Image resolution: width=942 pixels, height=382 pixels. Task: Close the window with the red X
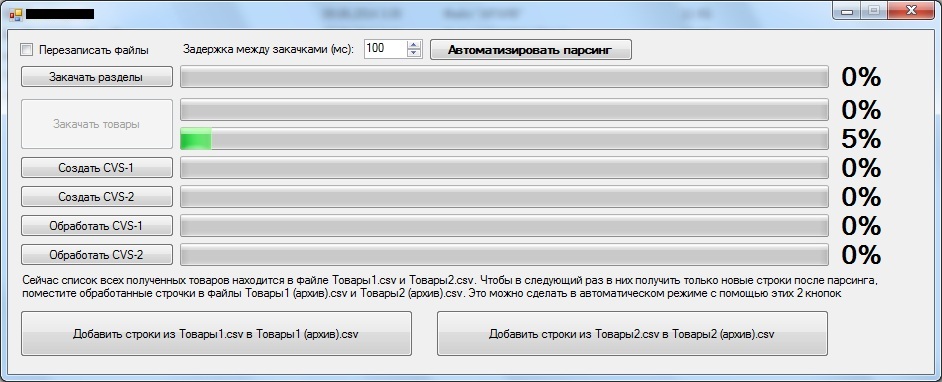click(x=912, y=10)
